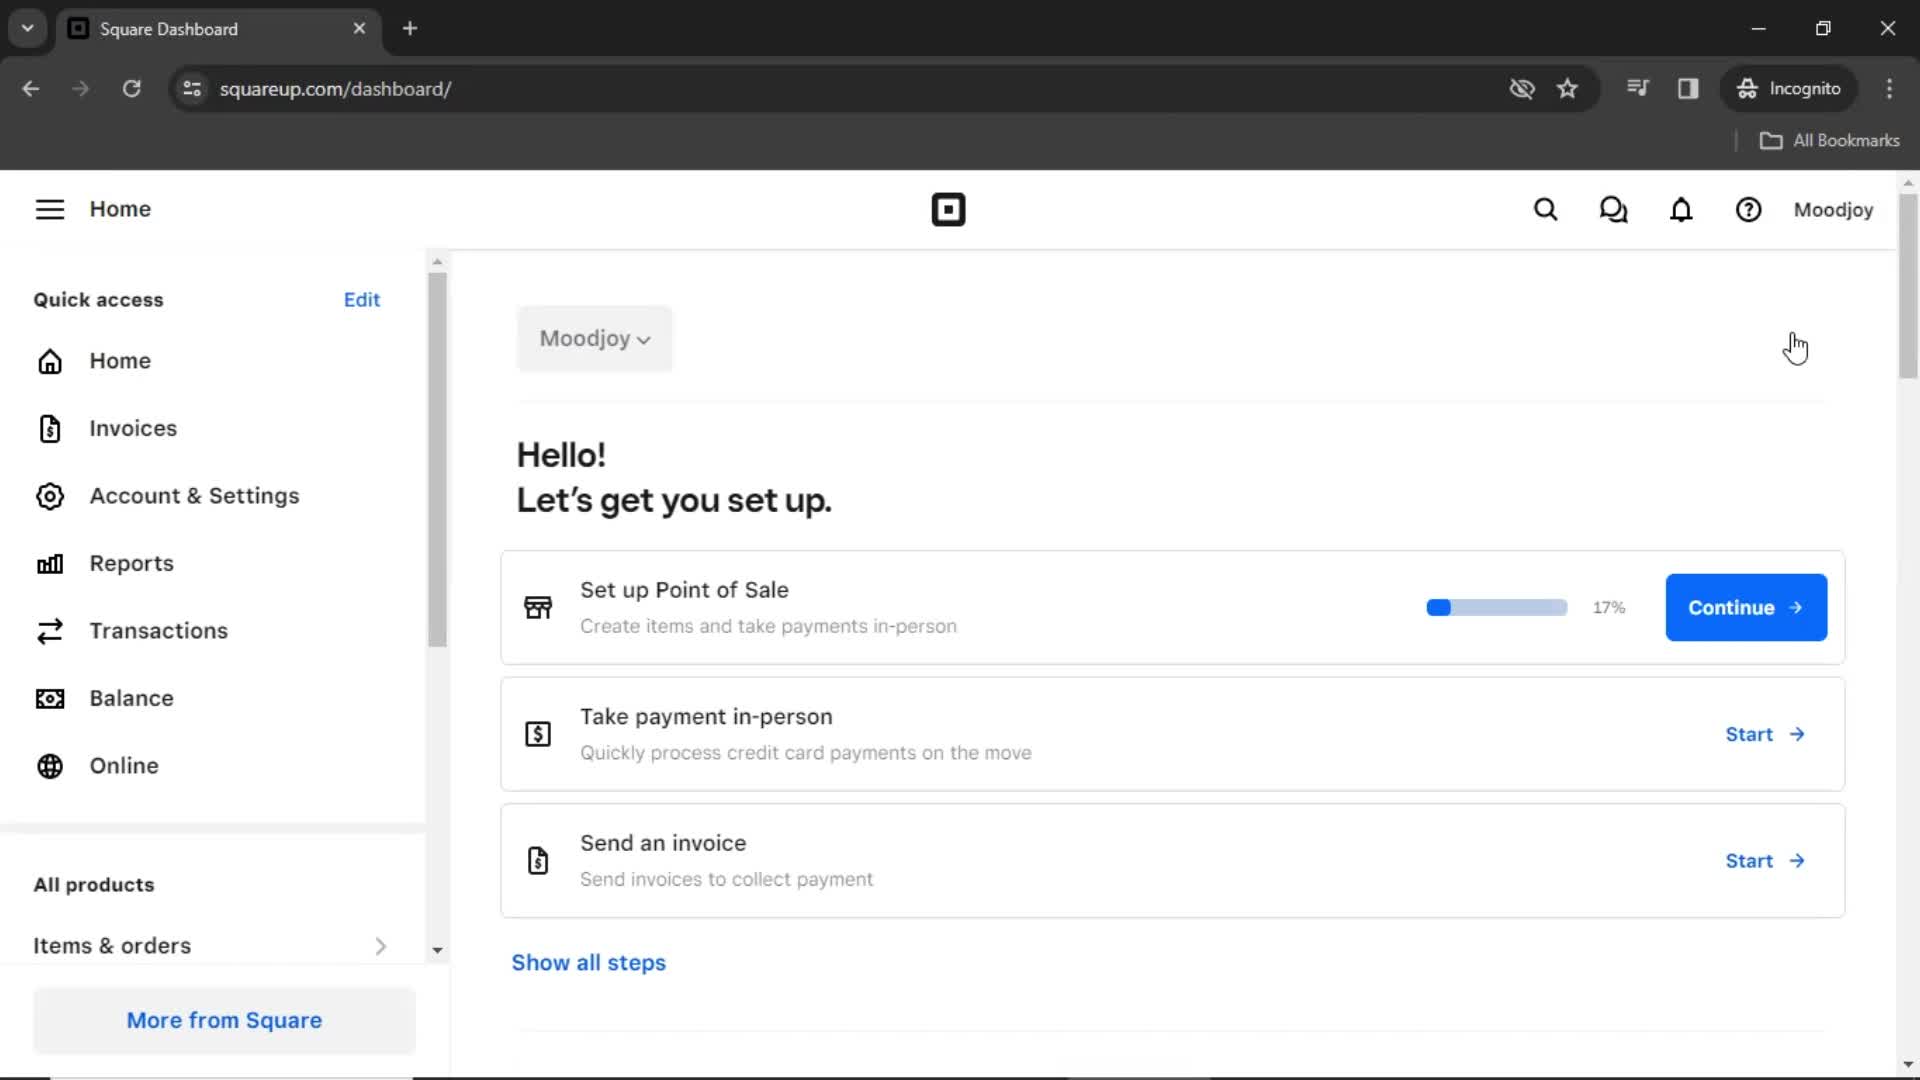Image resolution: width=1920 pixels, height=1080 pixels.
Task: Select Home in Quick access
Action: coord(120,361)
